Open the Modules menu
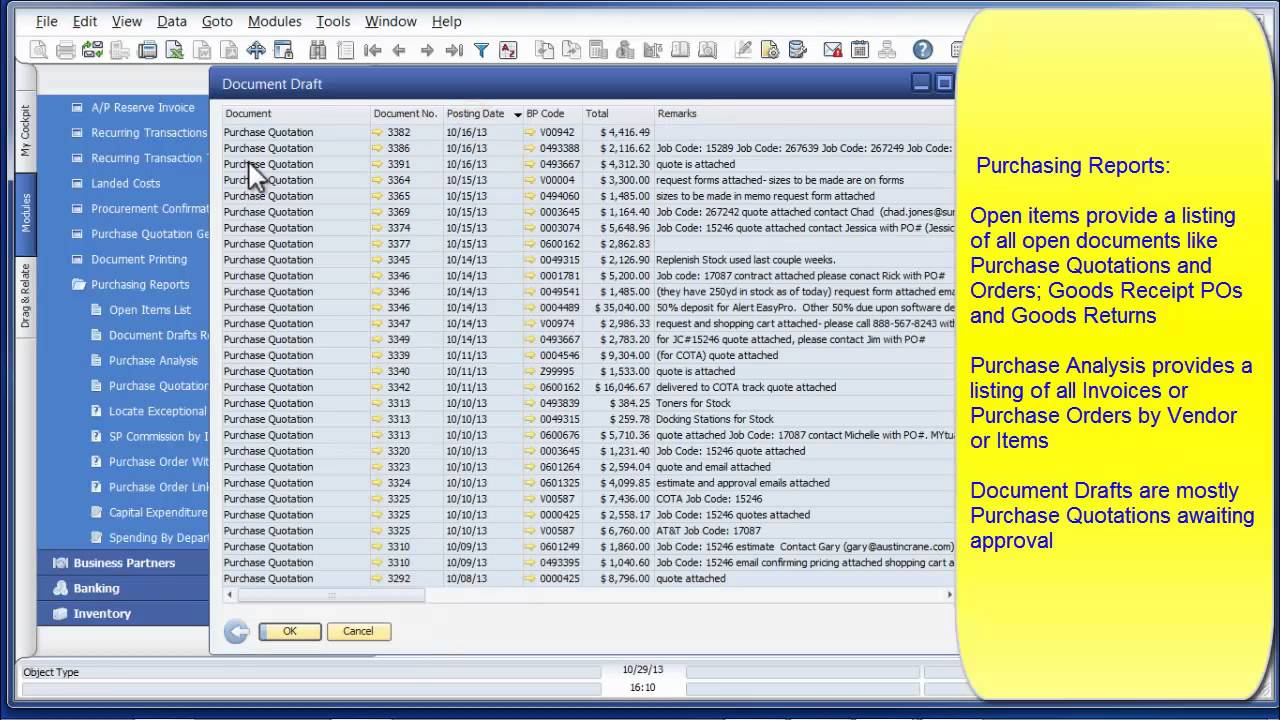This screenshot has width=1280, height=720. coord(274,21)
